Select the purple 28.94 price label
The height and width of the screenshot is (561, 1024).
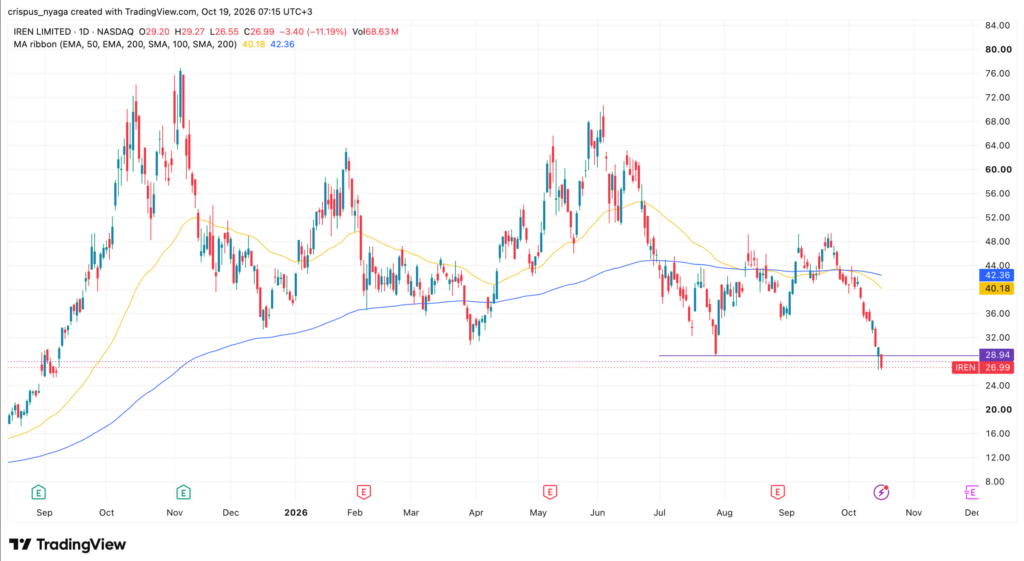997,355
